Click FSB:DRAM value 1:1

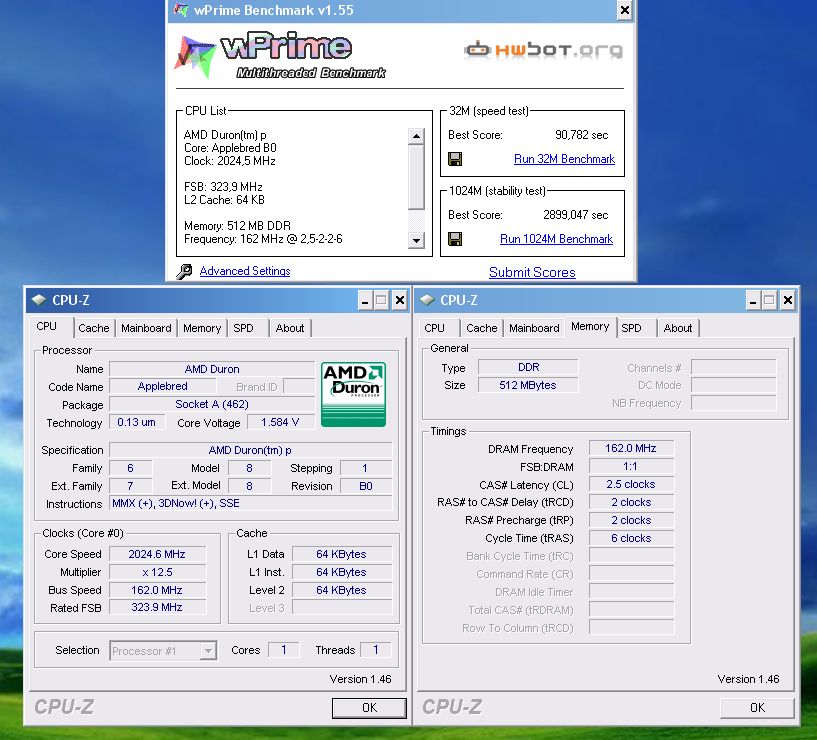631,466
